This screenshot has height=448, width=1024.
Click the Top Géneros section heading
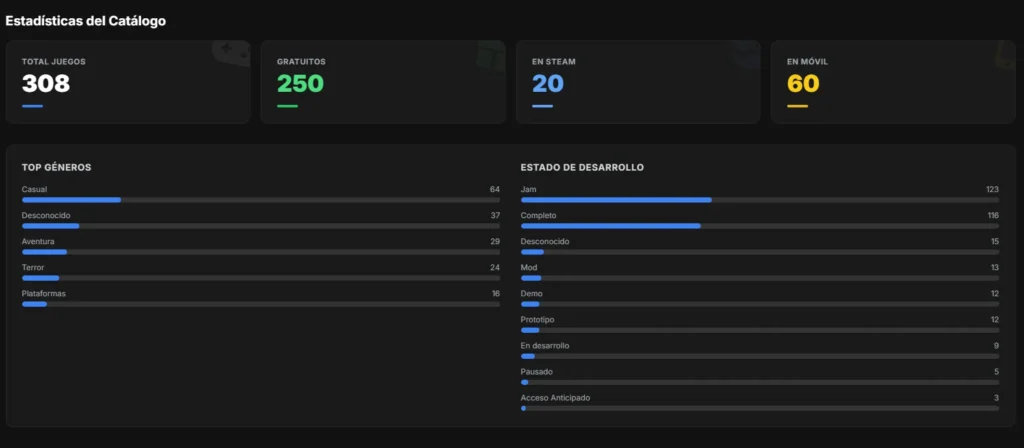tap(57, 167)
